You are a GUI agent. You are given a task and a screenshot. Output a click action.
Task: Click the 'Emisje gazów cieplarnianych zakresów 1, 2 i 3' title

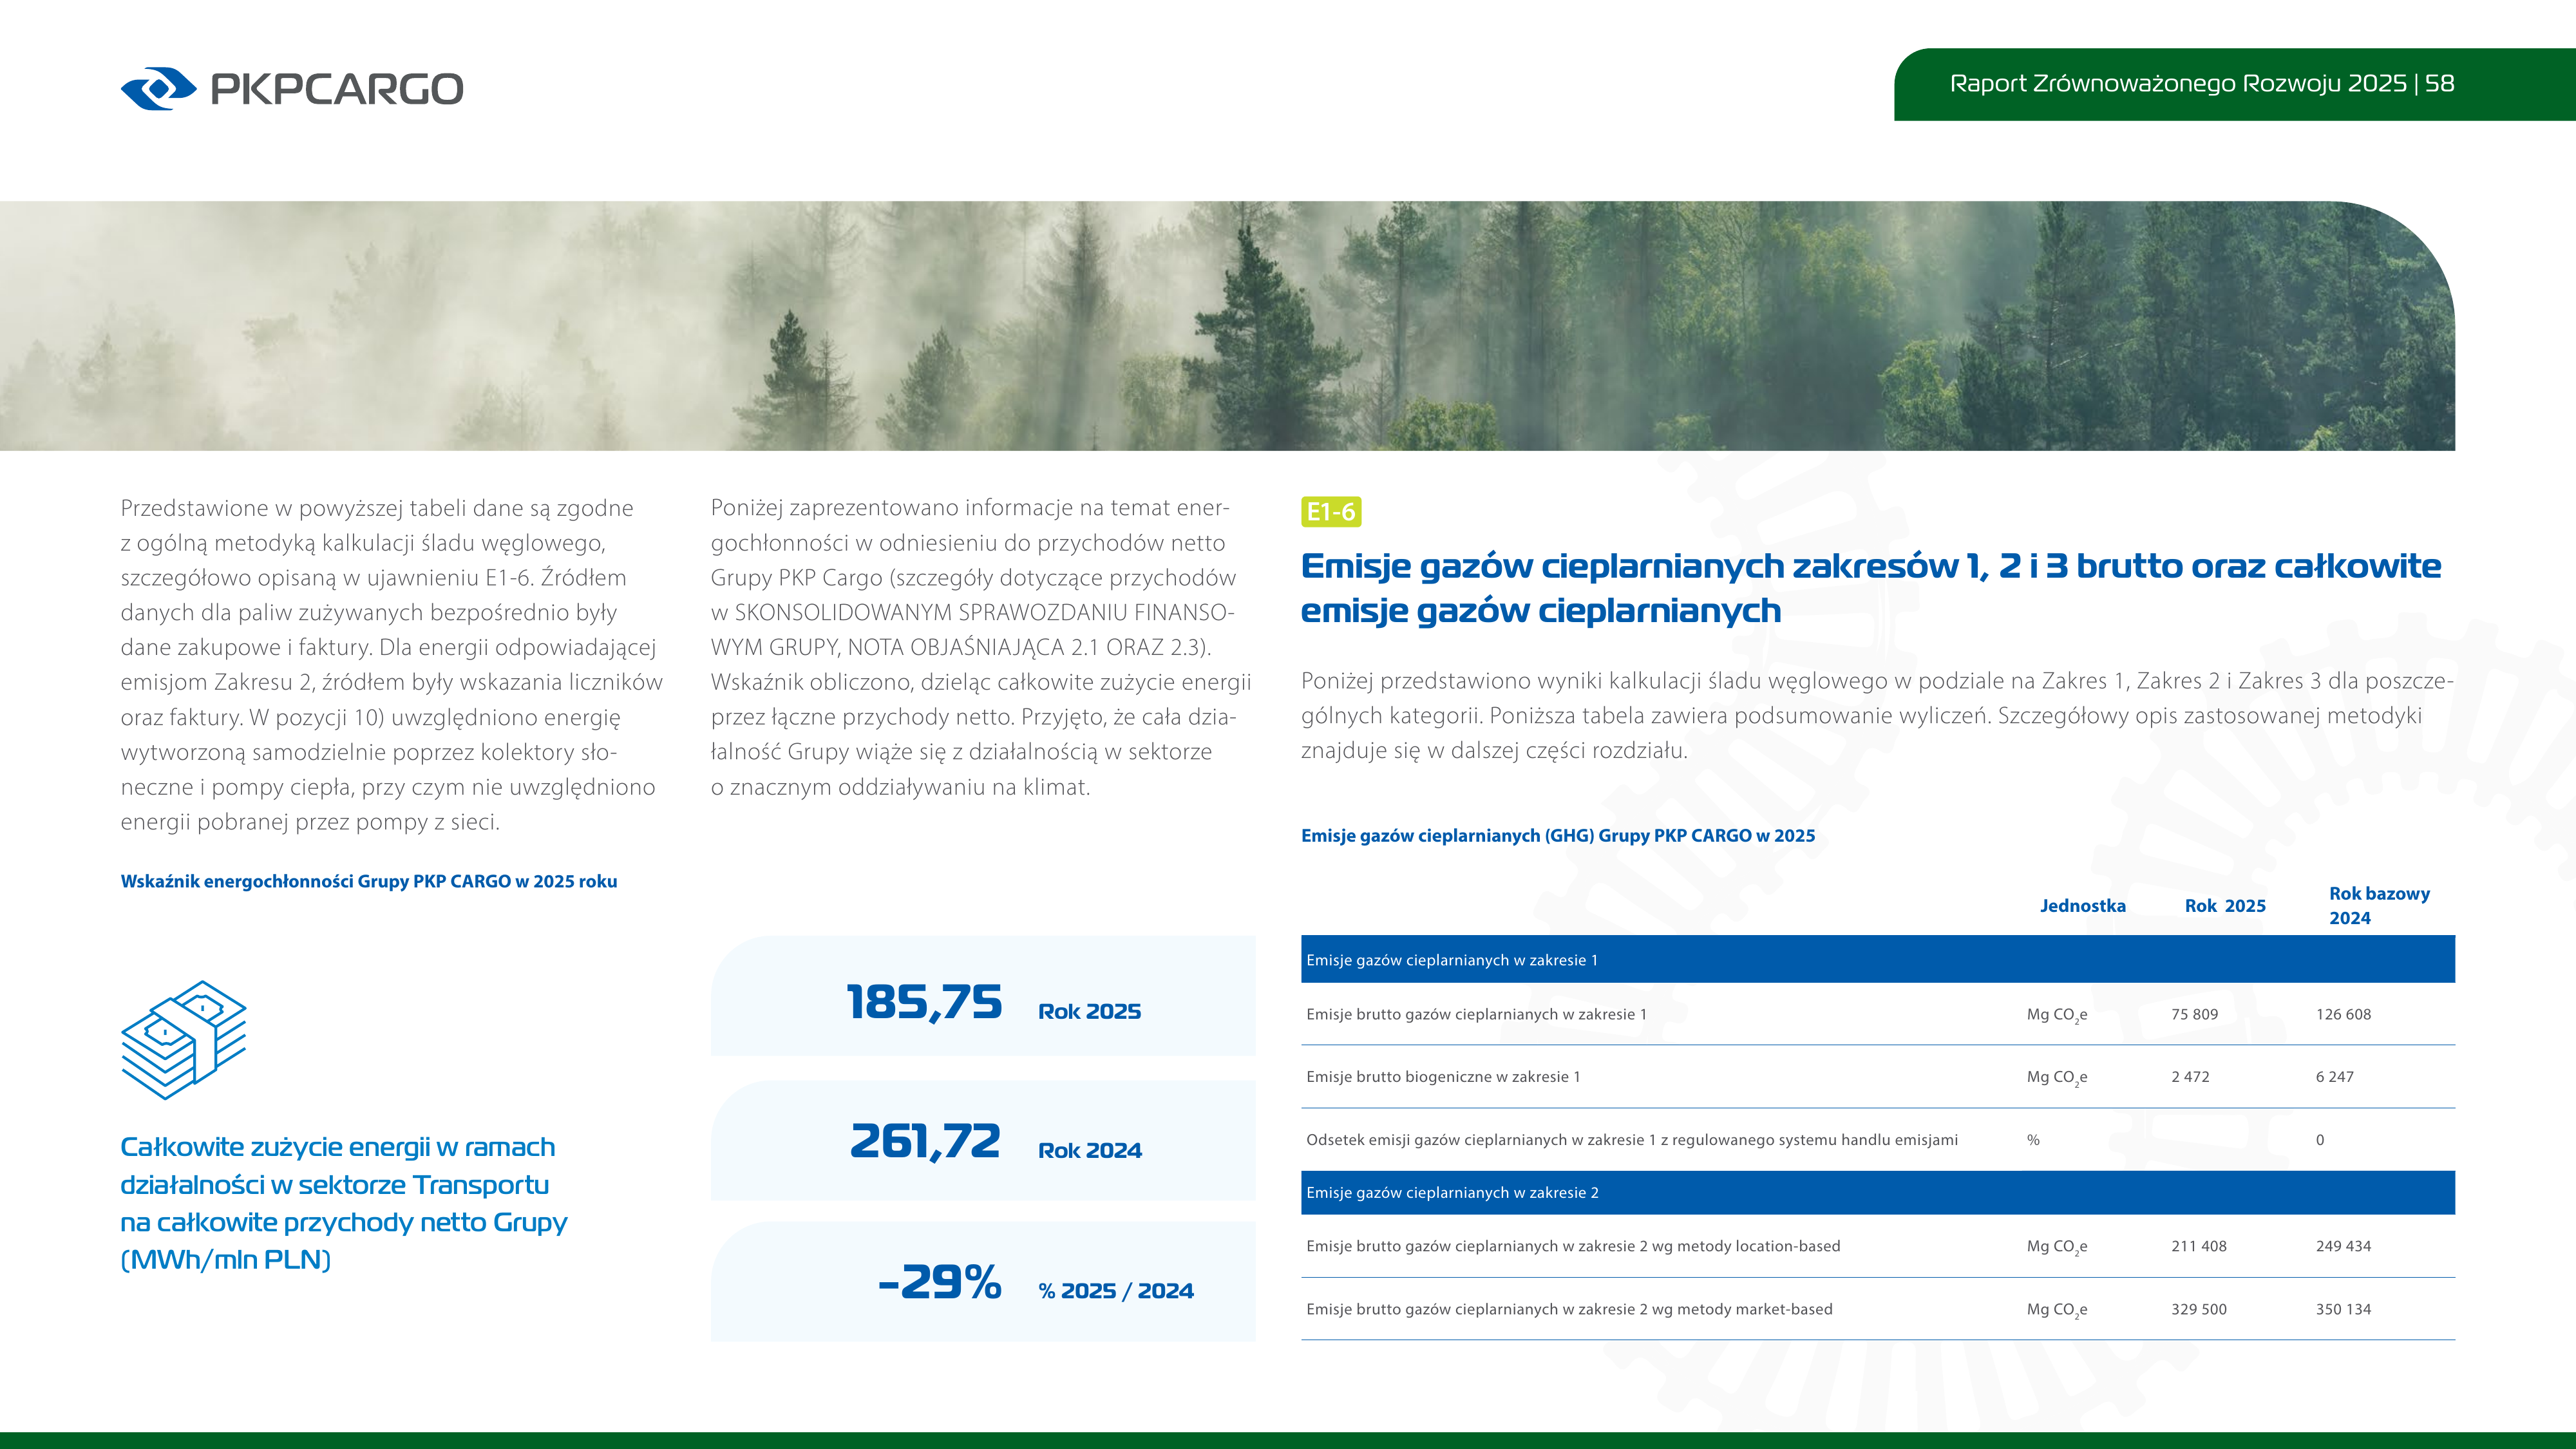[1870, 588]
